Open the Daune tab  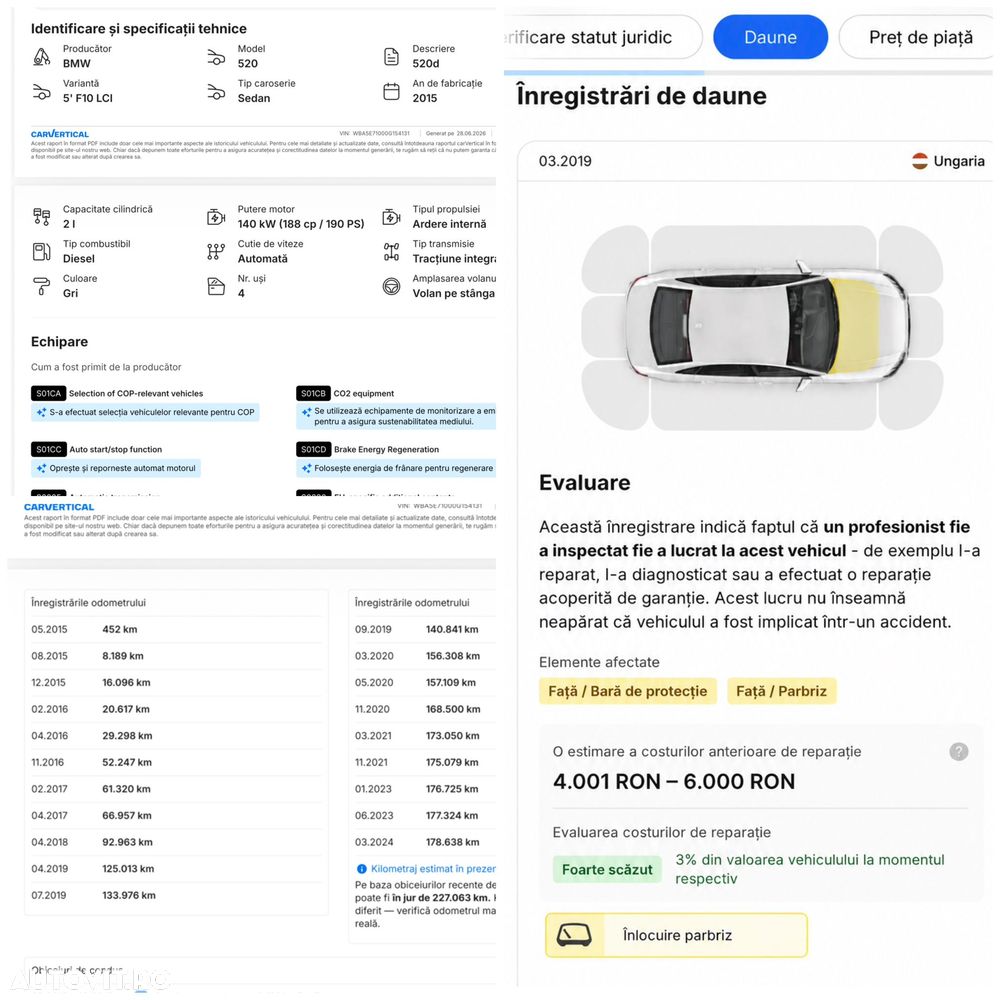(770, 37)
